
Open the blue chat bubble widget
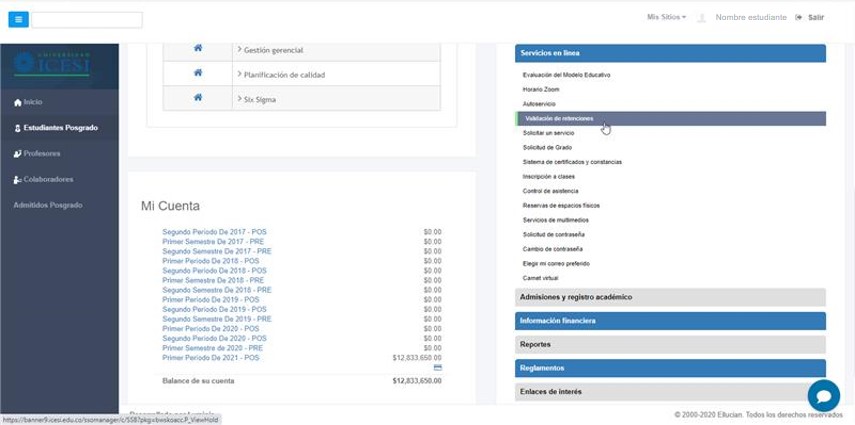point(823,396)
